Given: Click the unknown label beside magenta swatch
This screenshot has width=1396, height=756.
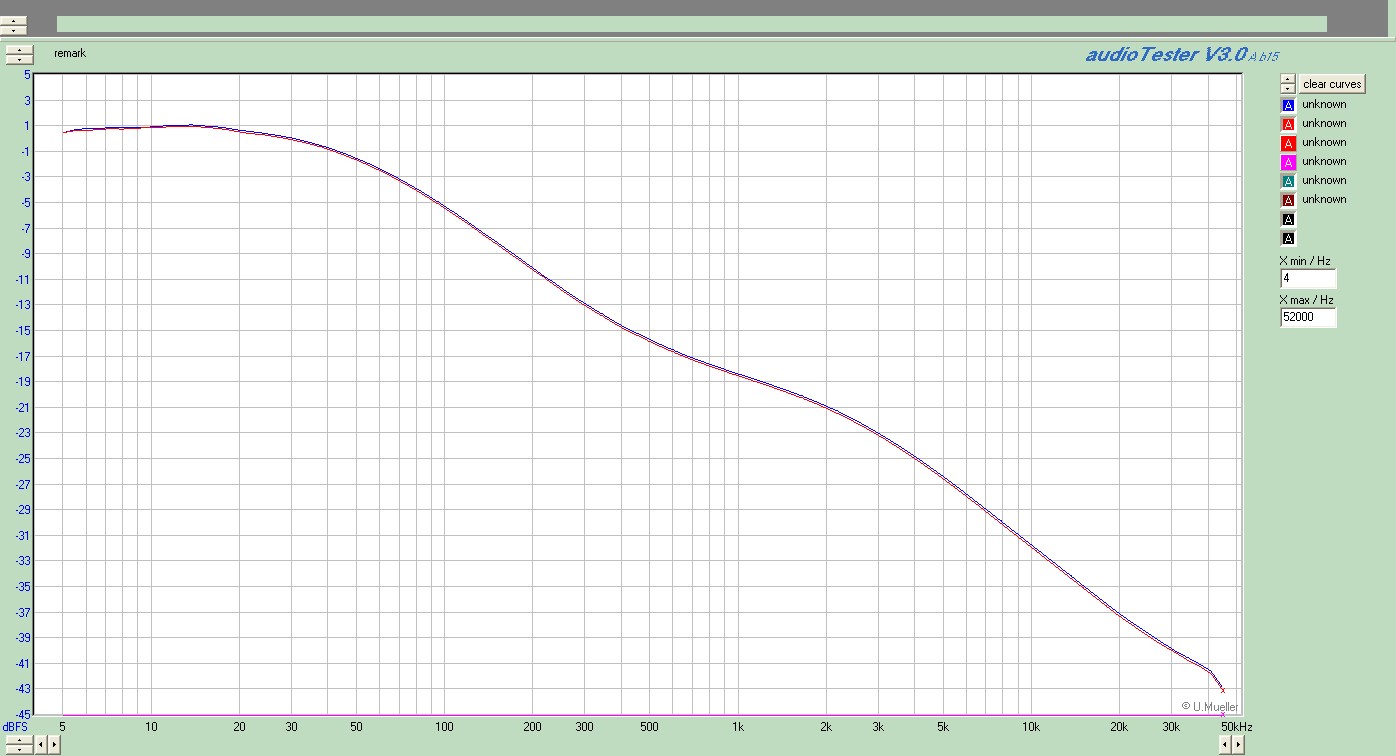Looking at the screenshot, I should pyautogui.click(x=1324, y=161).
